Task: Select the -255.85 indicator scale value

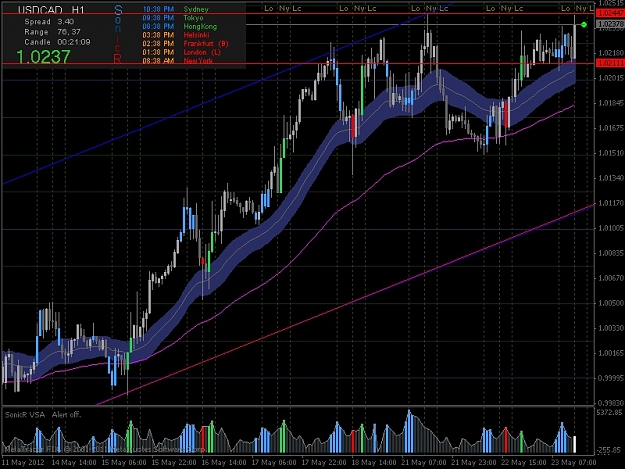Action: pyautogui.click(x=609, y=450)
